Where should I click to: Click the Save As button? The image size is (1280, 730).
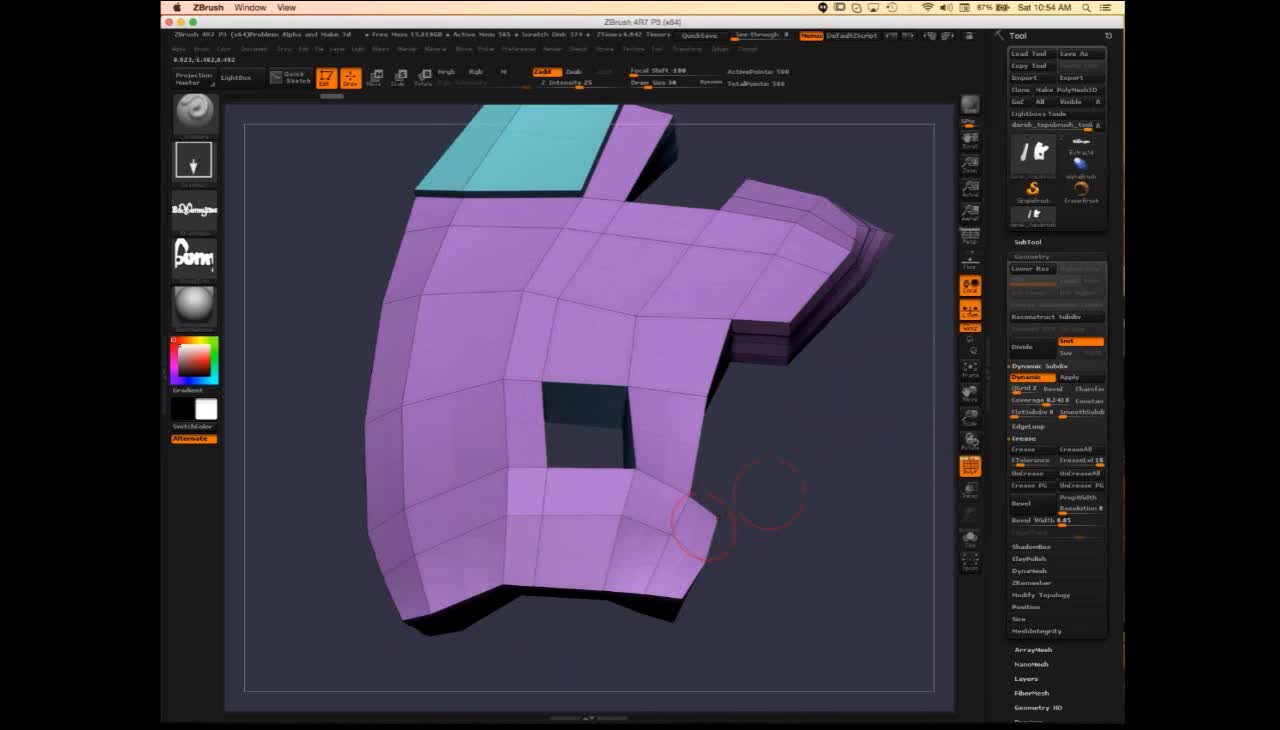(x=1081, y=54)
